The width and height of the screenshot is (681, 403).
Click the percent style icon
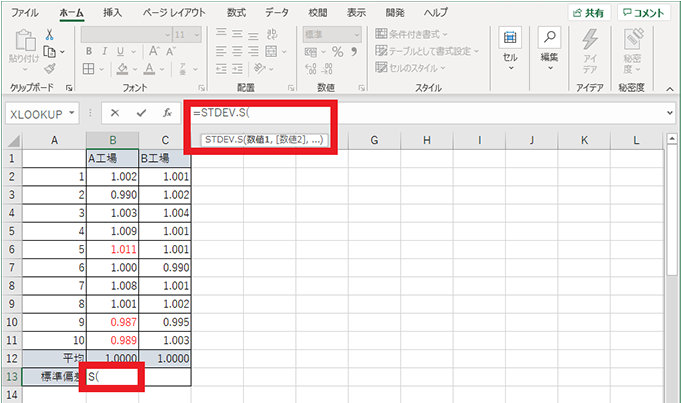tap(337, 52)
